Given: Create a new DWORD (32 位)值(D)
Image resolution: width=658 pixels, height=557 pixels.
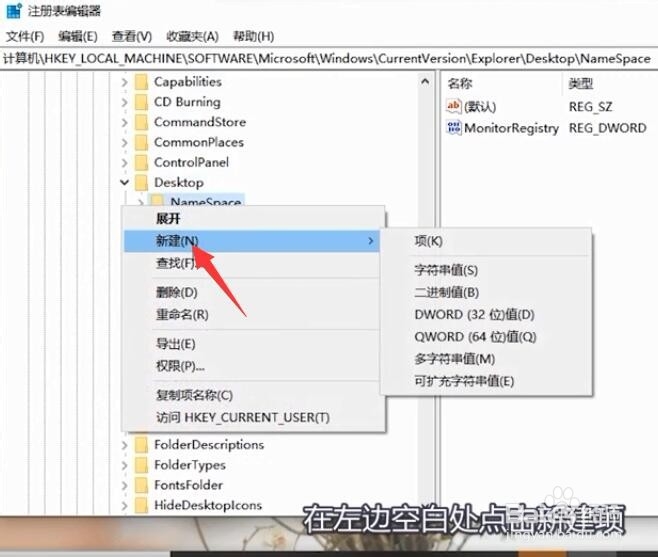Looking at the screenshot, I should tap(486, 315).
